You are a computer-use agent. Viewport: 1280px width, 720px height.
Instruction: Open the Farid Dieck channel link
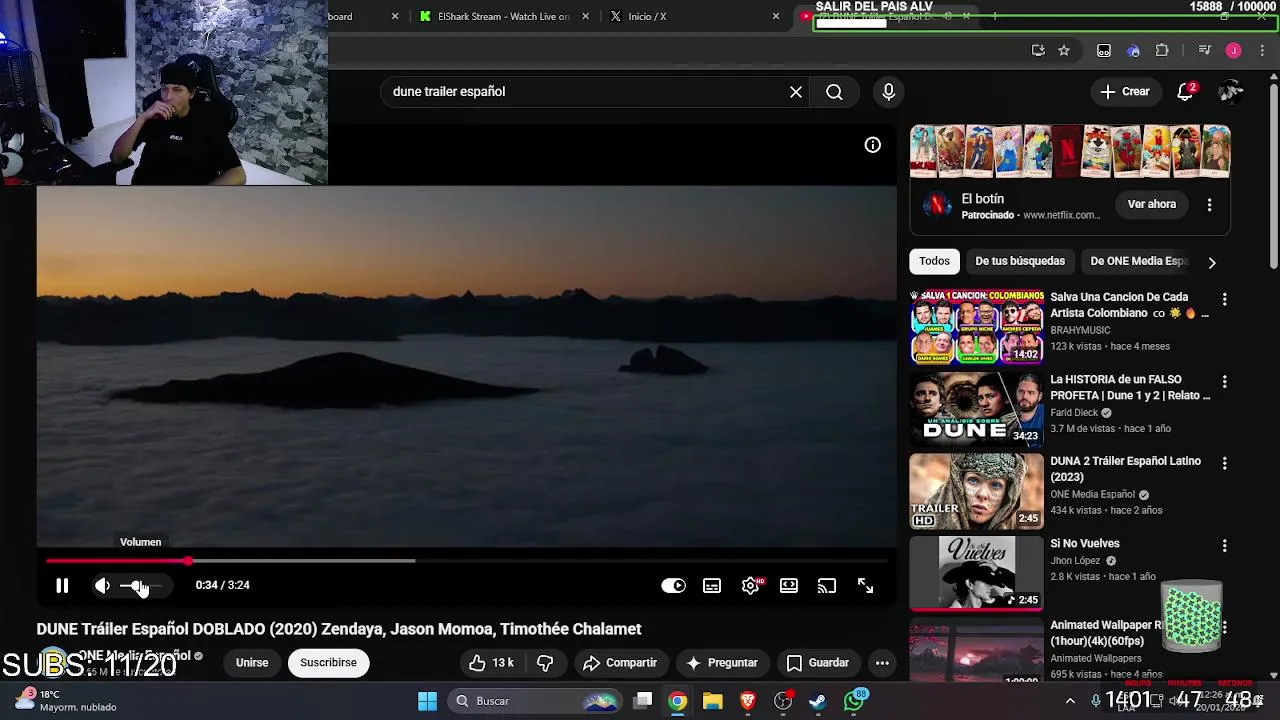[1074, 412]
